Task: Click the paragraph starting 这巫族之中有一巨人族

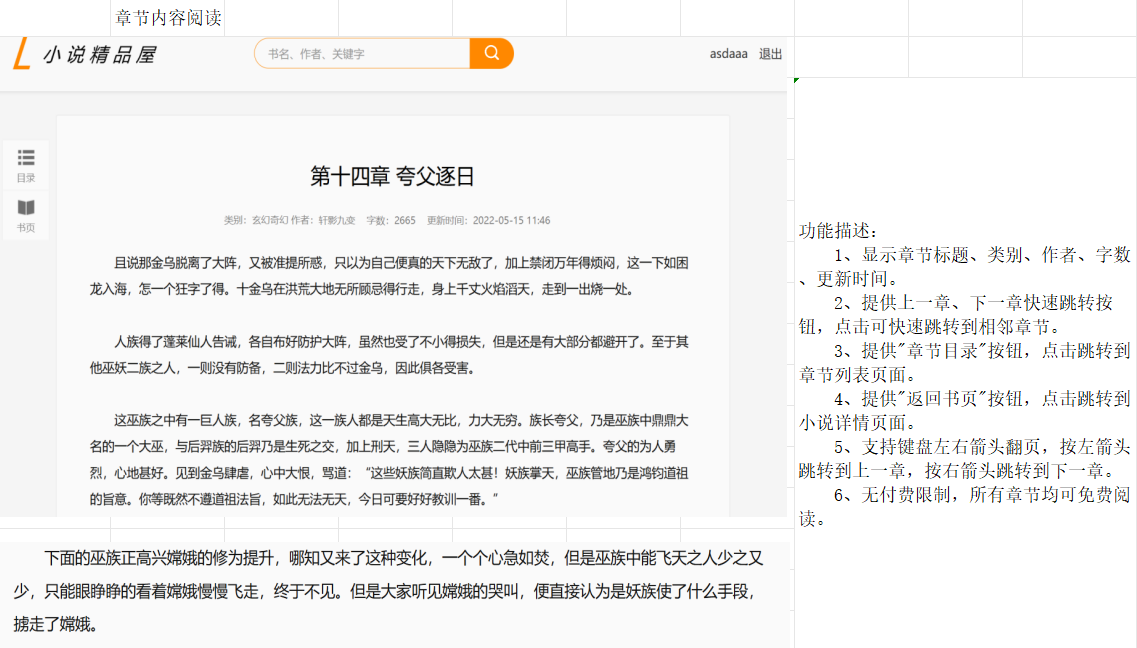Action: (x=389, y=460)
